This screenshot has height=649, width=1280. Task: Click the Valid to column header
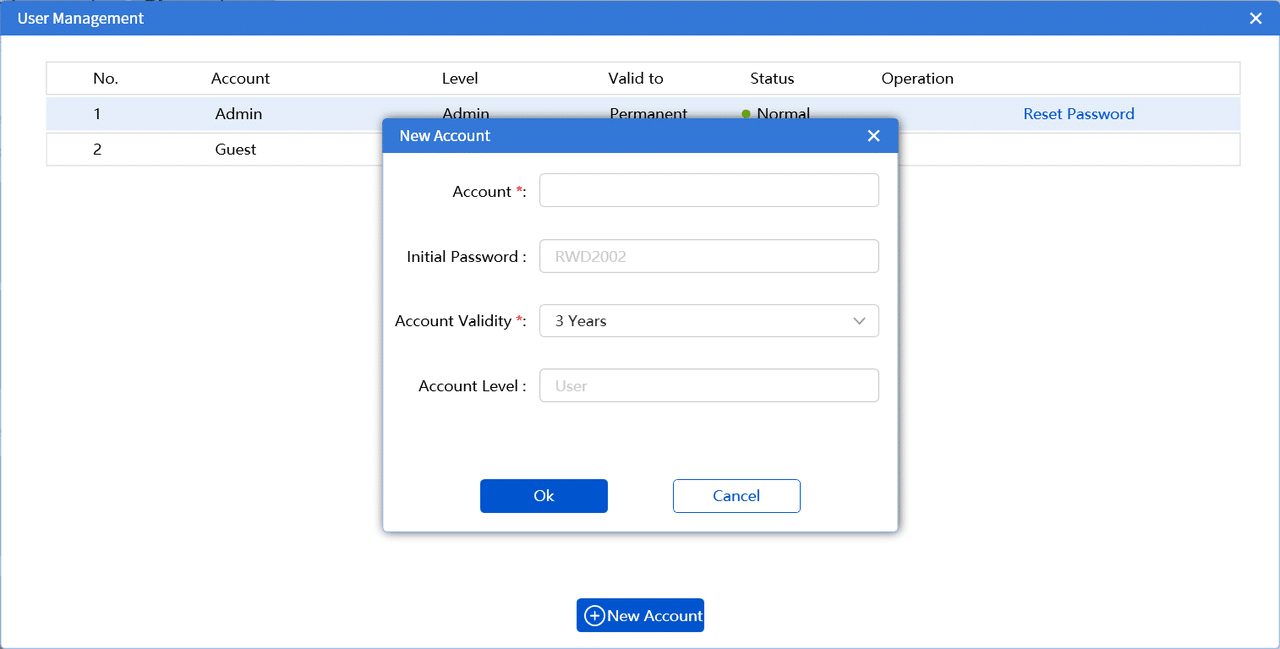click(x=636, y=78)
